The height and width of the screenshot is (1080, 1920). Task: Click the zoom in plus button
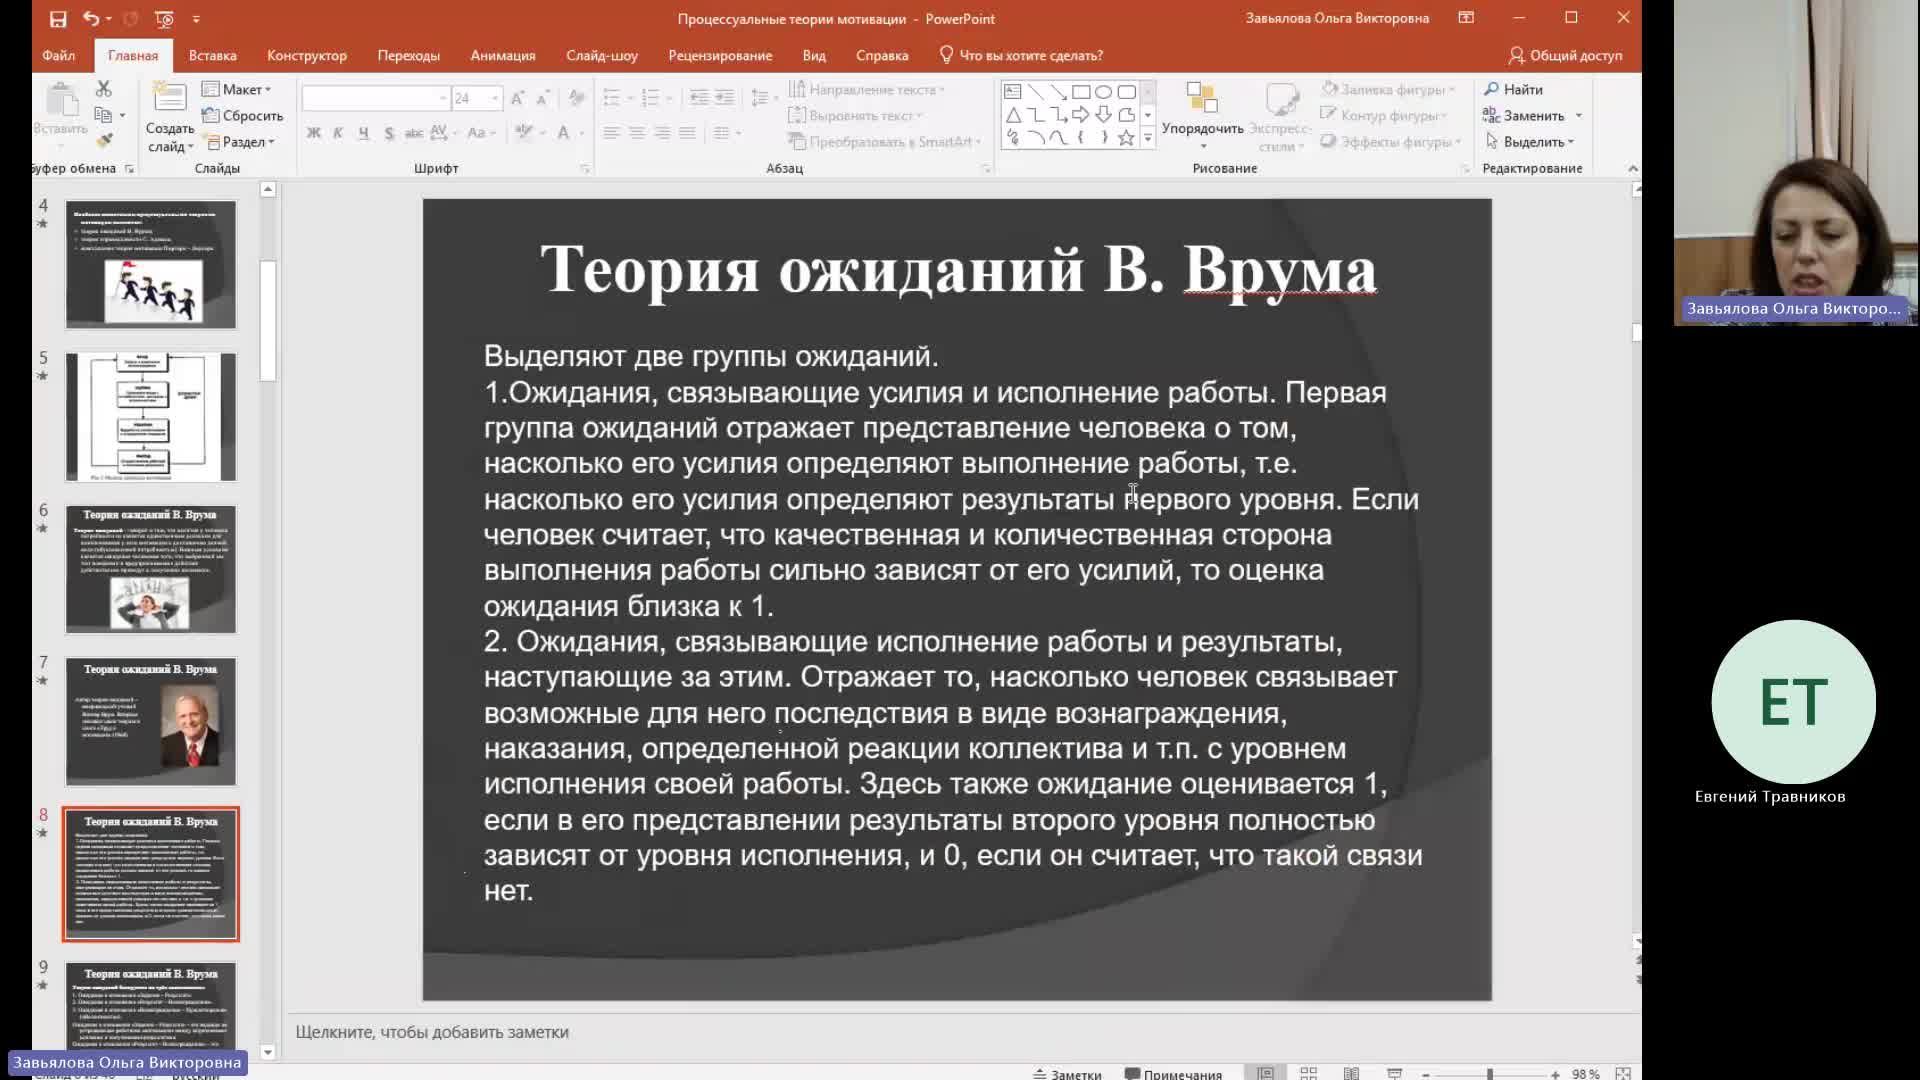pyautogui.click(x=1555, y=1074)
